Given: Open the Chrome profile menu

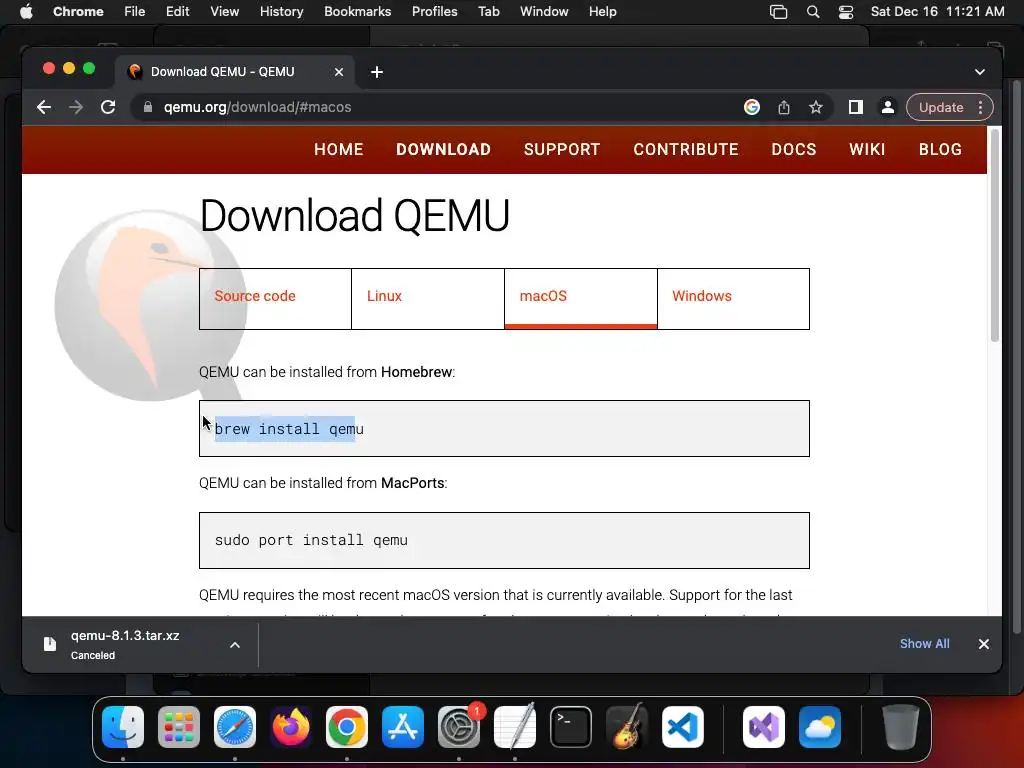Looking at the screenshot, I should pyautogui.click(x=888, y=107).
